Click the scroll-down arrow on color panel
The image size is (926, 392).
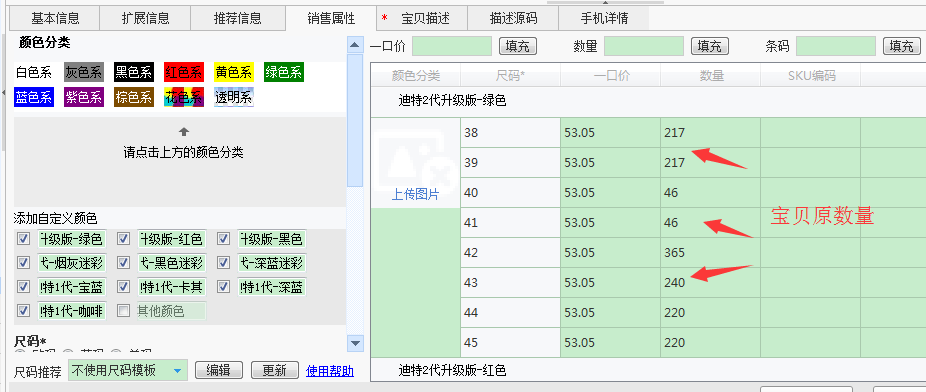(354, 342)
